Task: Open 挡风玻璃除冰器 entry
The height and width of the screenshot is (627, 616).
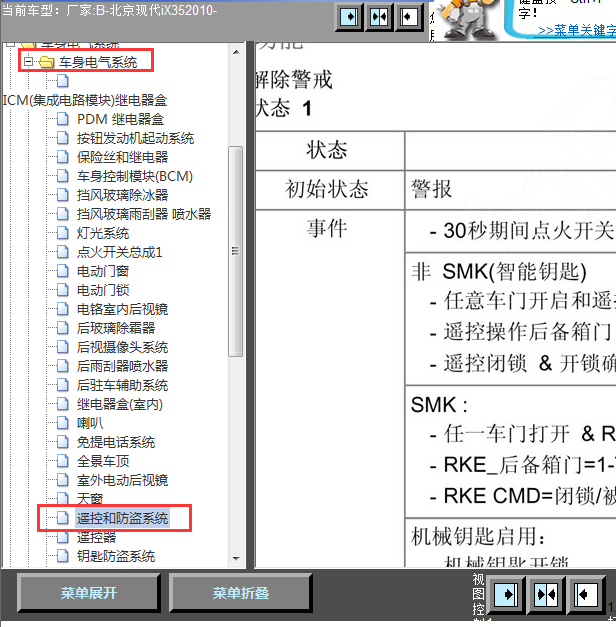Action: (122, 195)
